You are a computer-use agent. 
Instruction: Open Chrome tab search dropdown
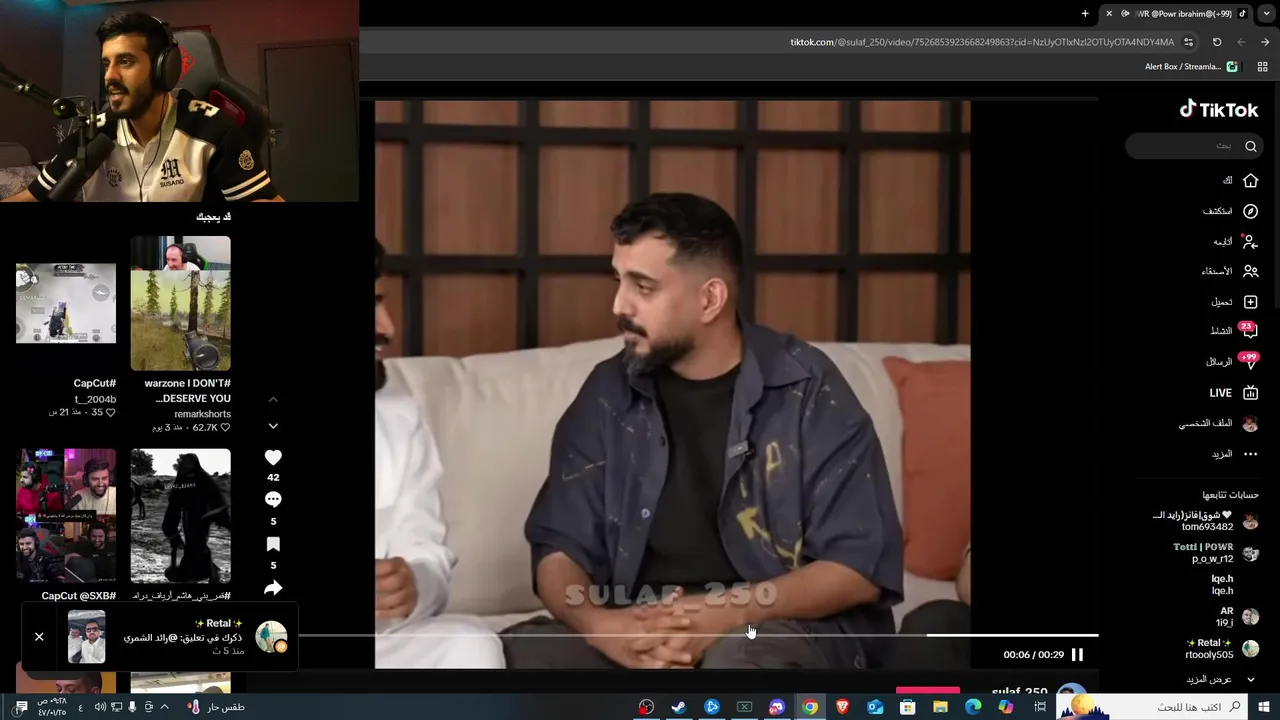pos(1265,14)
